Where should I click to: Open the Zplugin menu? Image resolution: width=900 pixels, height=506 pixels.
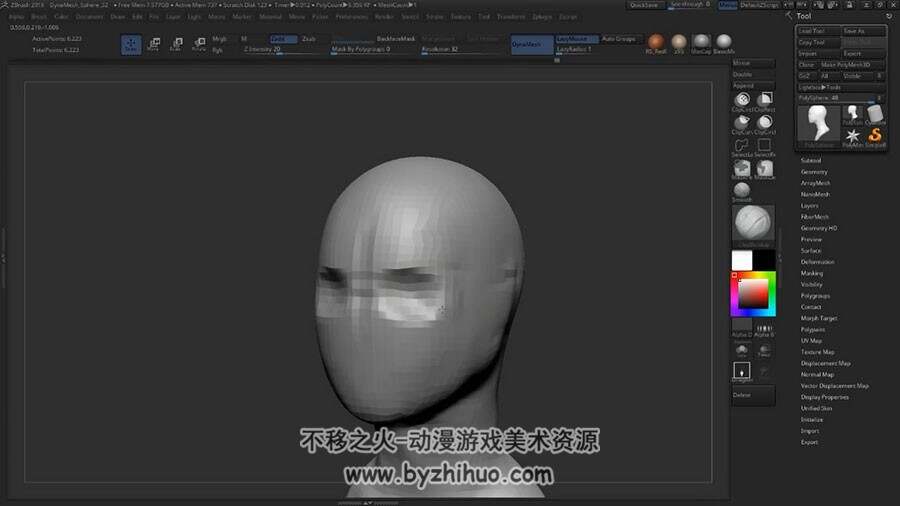coord(542,17)
